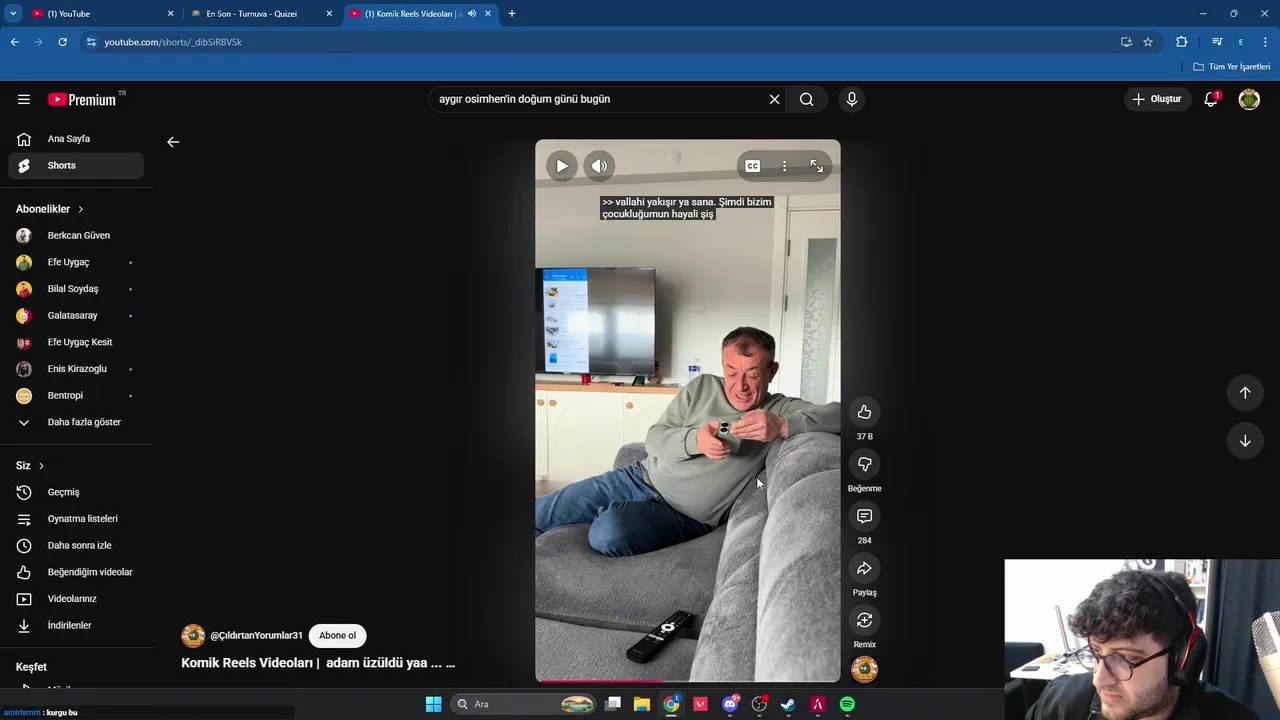Expand the Abonelikler section
Image resolution: width=1280 pixels, height=720 pixels.
tap(50, 209)
